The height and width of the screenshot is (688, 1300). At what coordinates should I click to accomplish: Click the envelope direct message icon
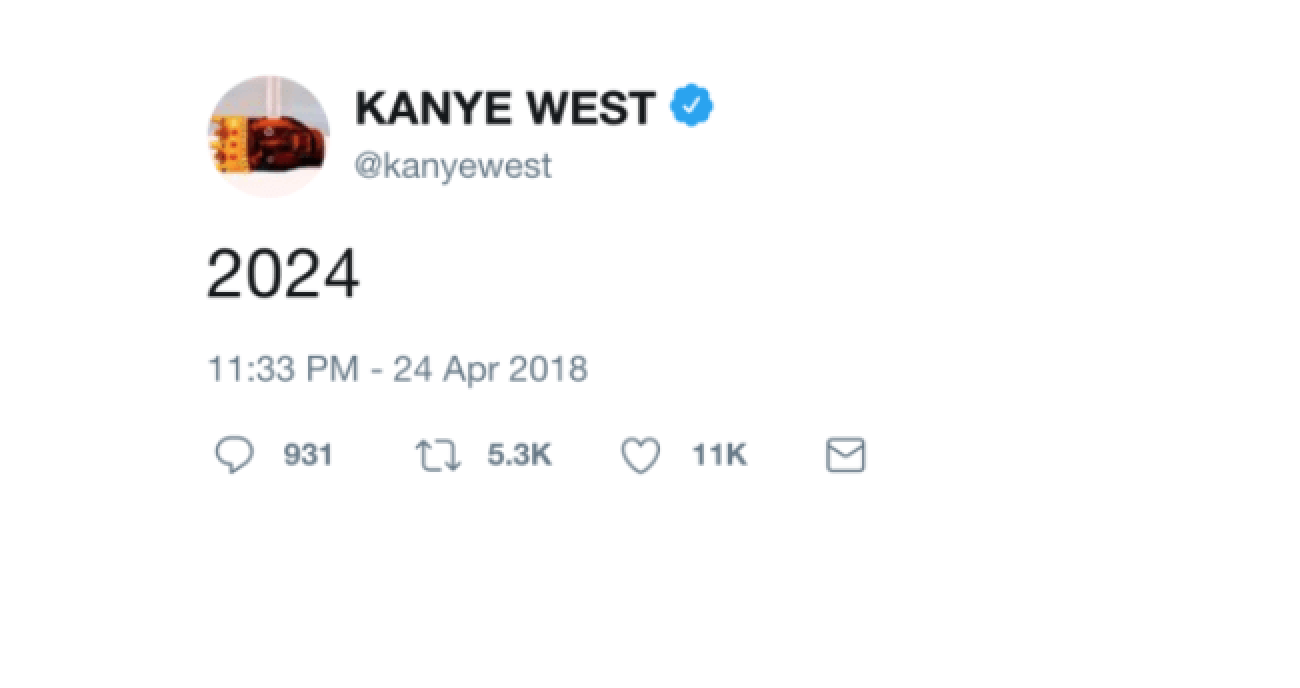pyautogui.click(x=845, y=456)
